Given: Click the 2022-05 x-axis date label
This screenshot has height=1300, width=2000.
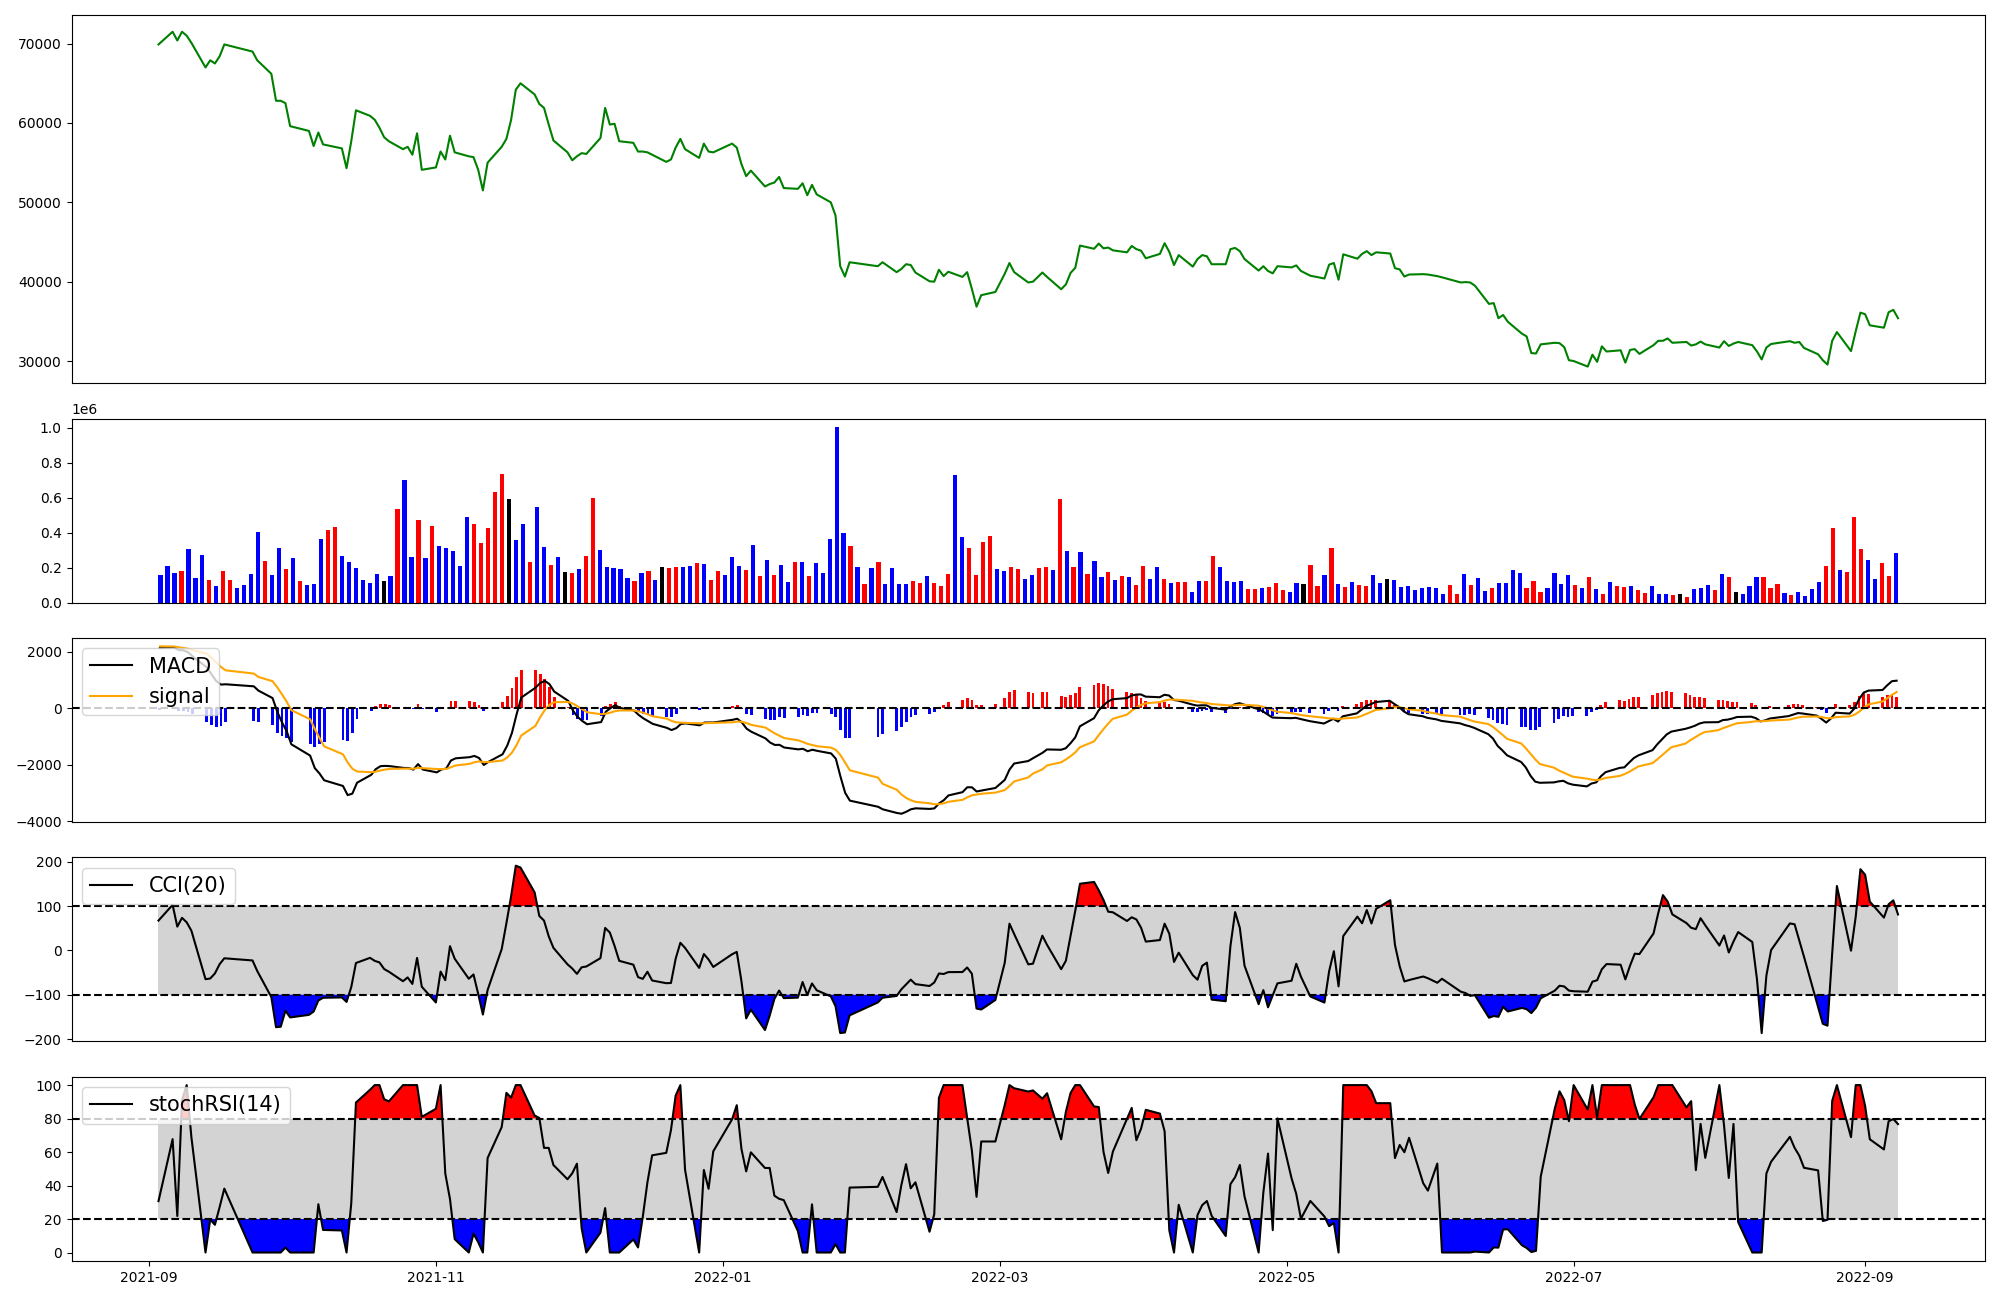Looking at the screenshot, I should [x=1286, y=1277].
